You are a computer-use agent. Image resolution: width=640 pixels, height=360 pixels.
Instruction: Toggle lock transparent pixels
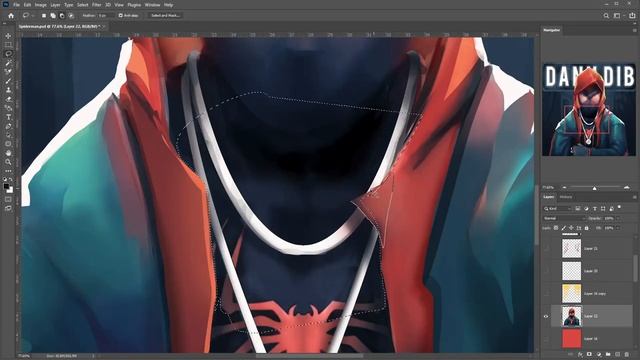556,228
